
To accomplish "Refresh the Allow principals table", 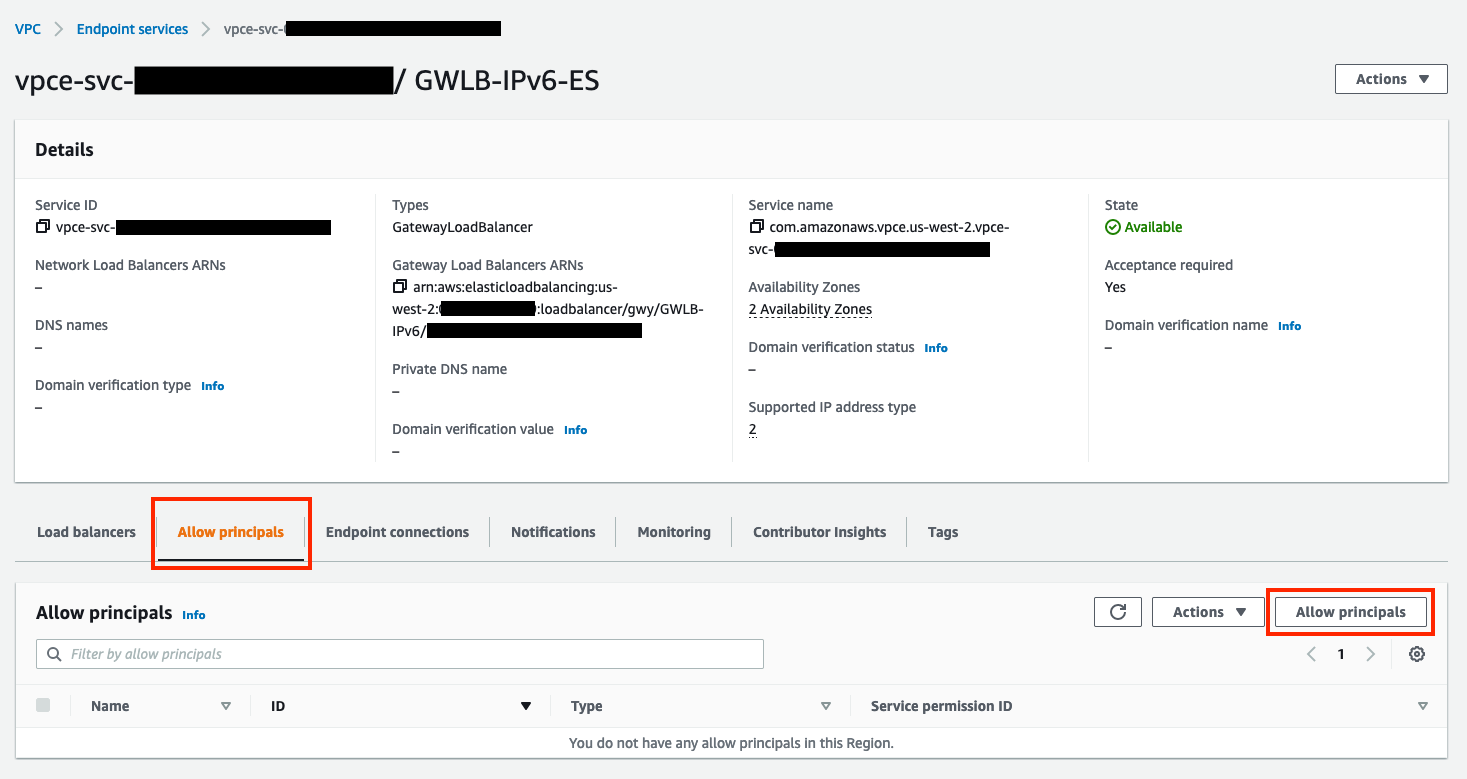I will click(1117, 611).
